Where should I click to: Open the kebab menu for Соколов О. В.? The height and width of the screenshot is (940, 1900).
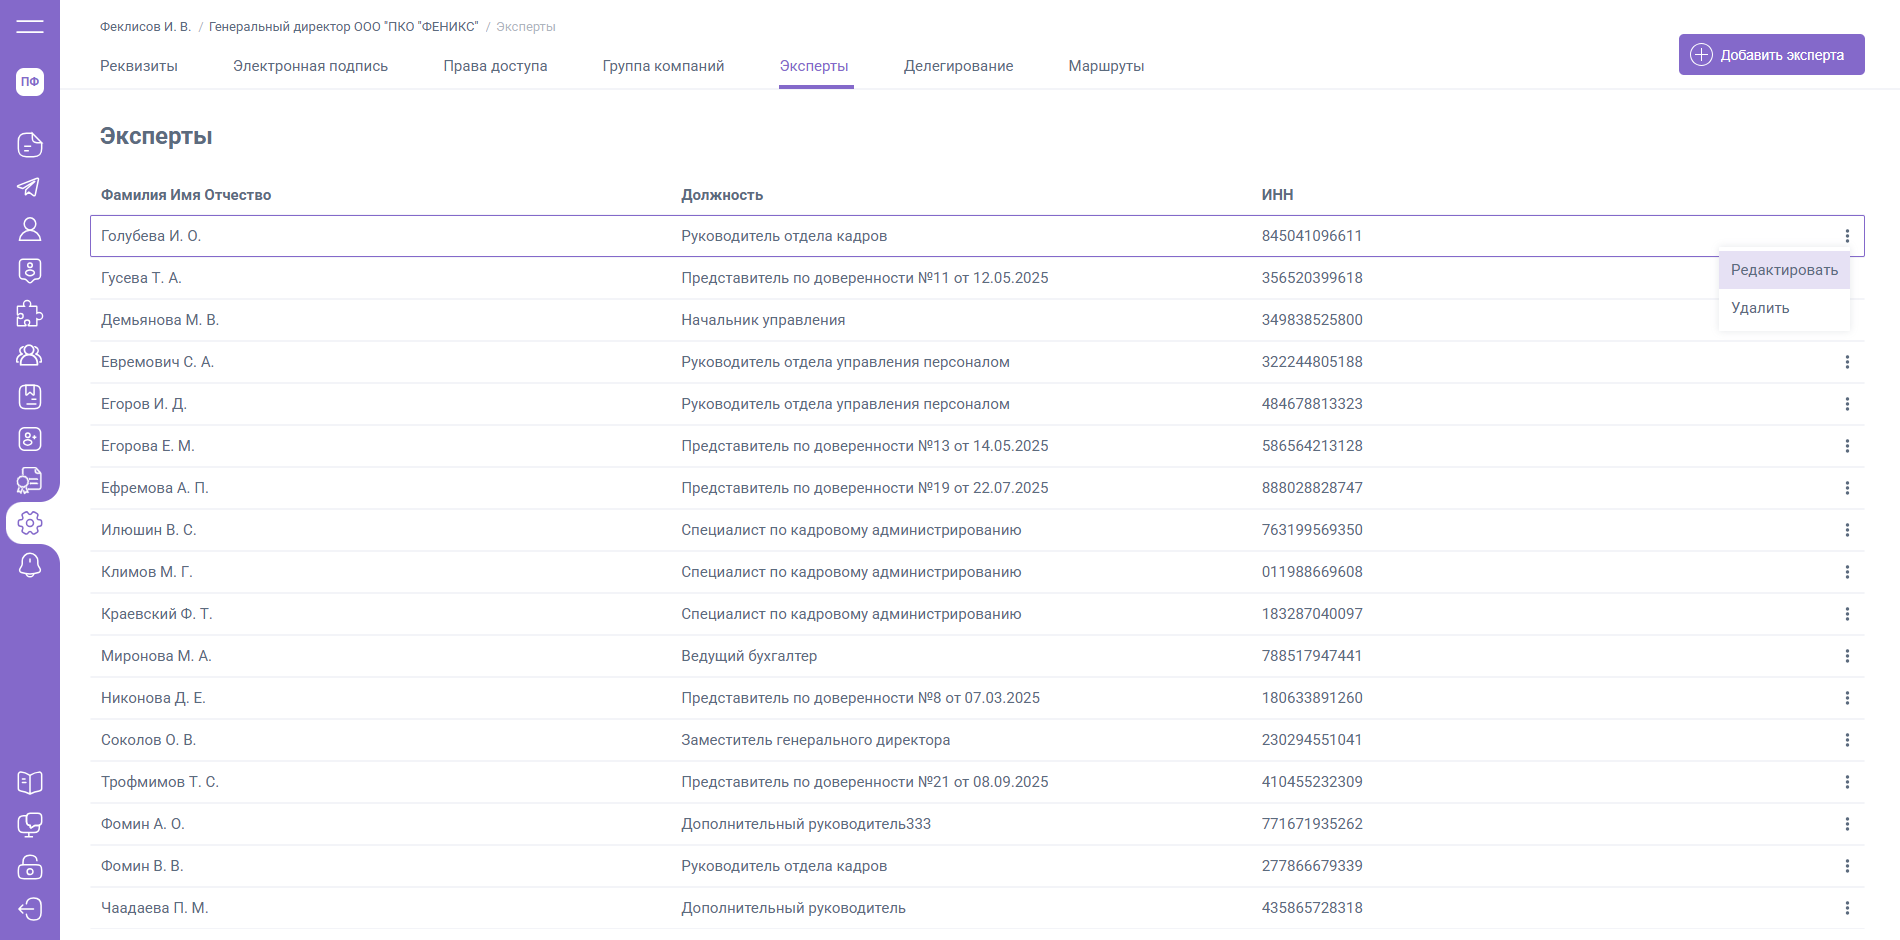[1847, 740]
